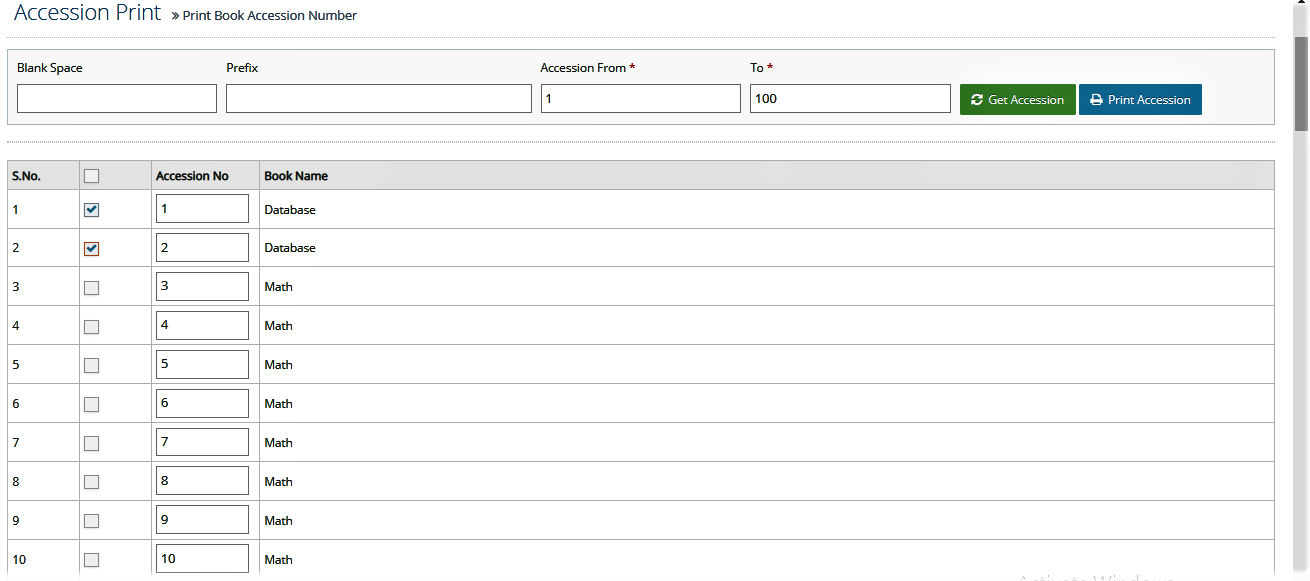The image size is (1310, 581).
Task: Click the Accession No box for row 7
Action: point(202,442)
